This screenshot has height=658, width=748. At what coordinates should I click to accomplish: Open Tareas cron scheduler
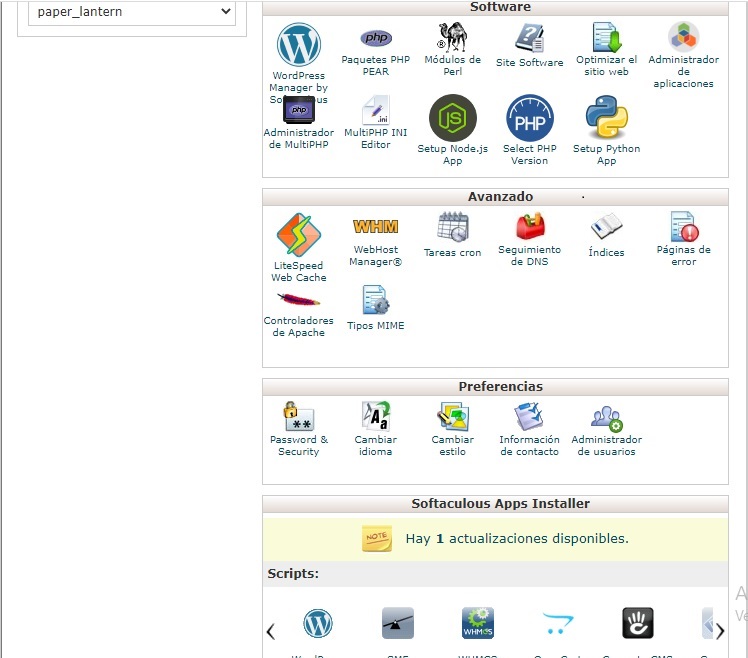[x=452, y=228]
